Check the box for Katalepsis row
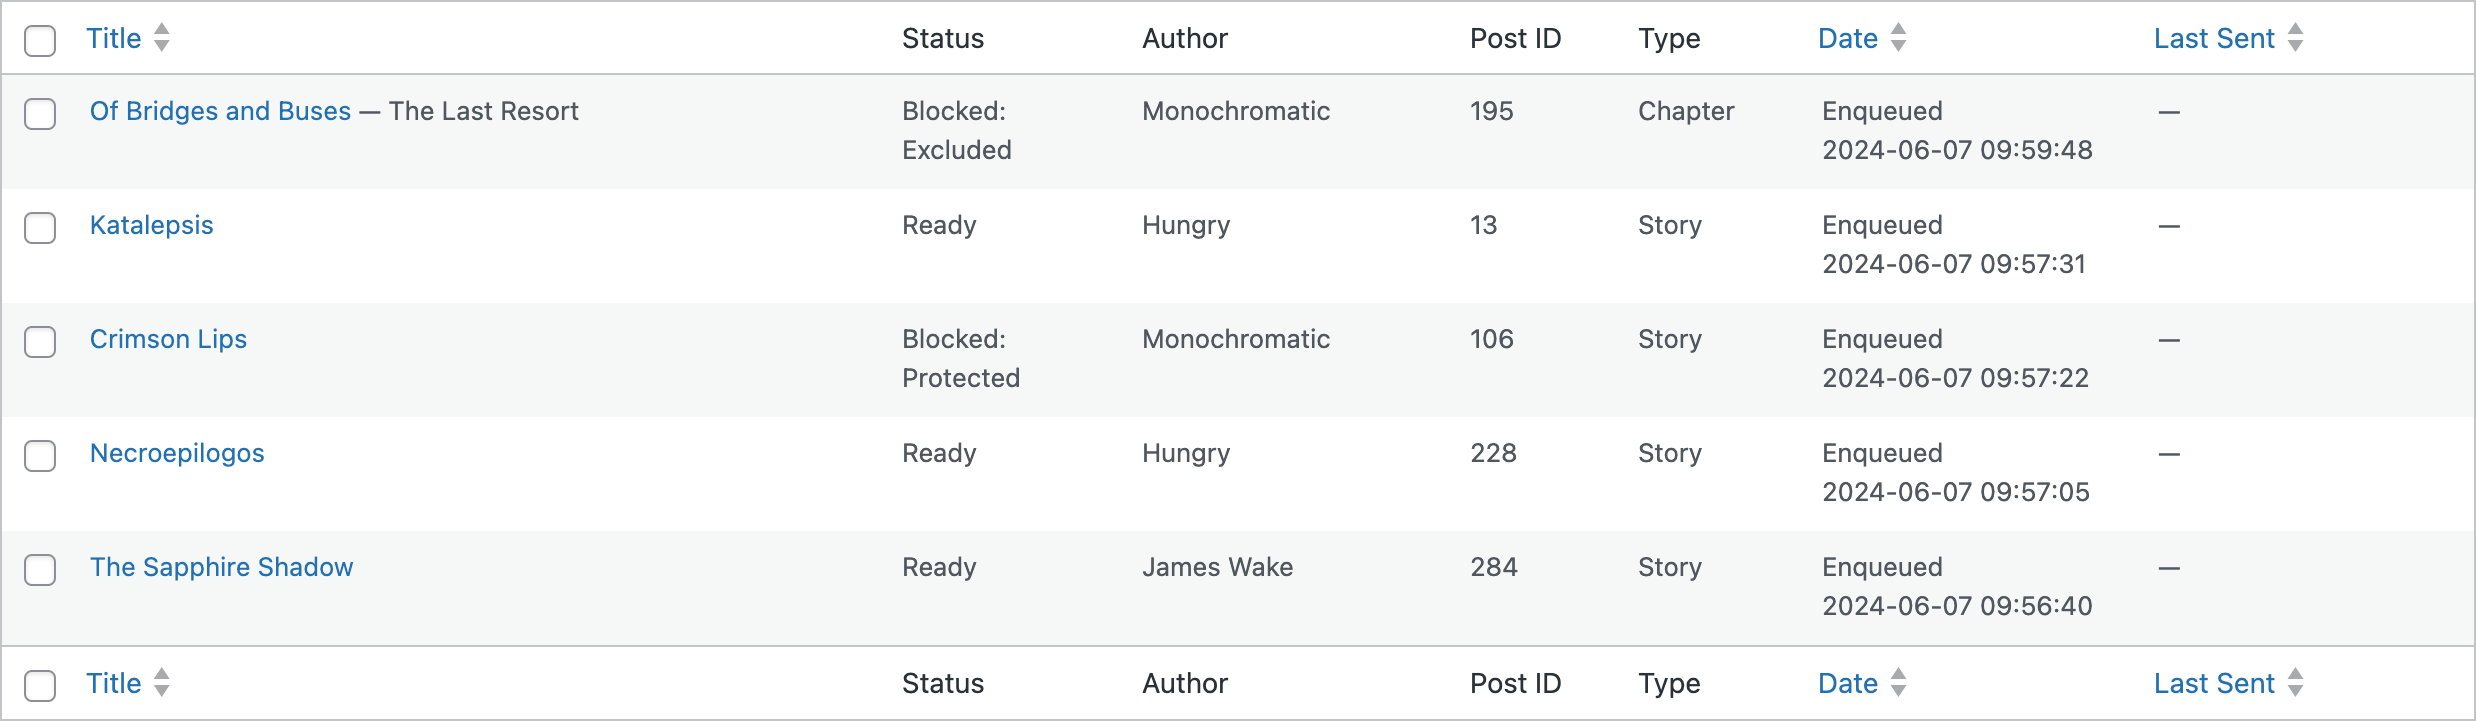2476x721 pixels. (x=40, y=228)
